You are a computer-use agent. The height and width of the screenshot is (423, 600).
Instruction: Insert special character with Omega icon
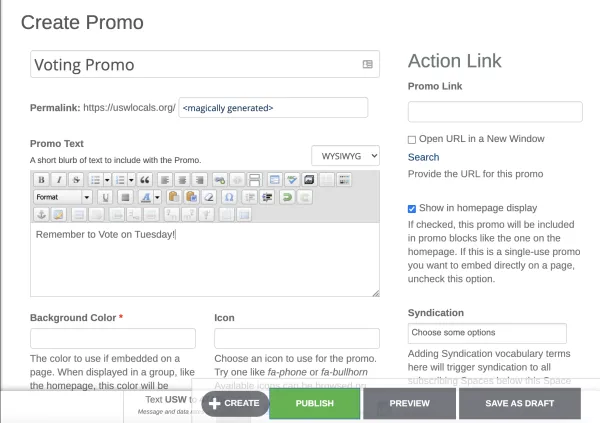coord(229,197)
